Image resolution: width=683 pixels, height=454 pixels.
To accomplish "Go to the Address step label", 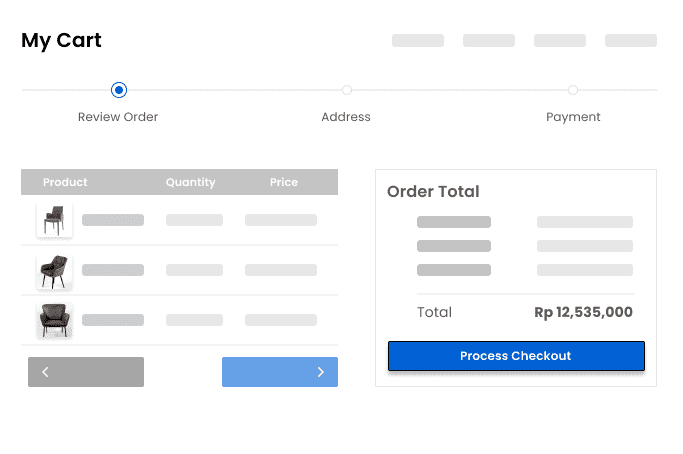I will point(346,117).
